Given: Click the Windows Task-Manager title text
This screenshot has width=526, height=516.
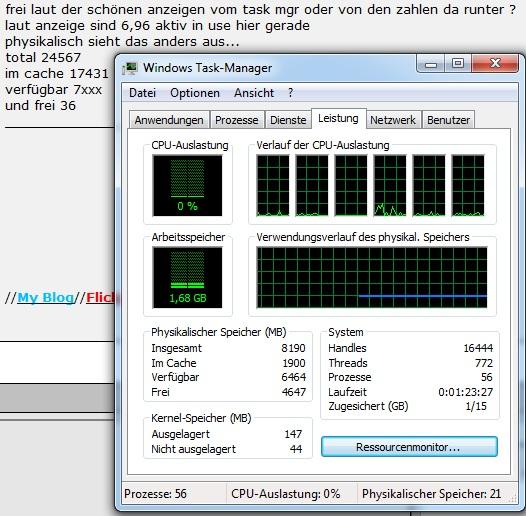Looking at the screenshot, I should [208, 68].
